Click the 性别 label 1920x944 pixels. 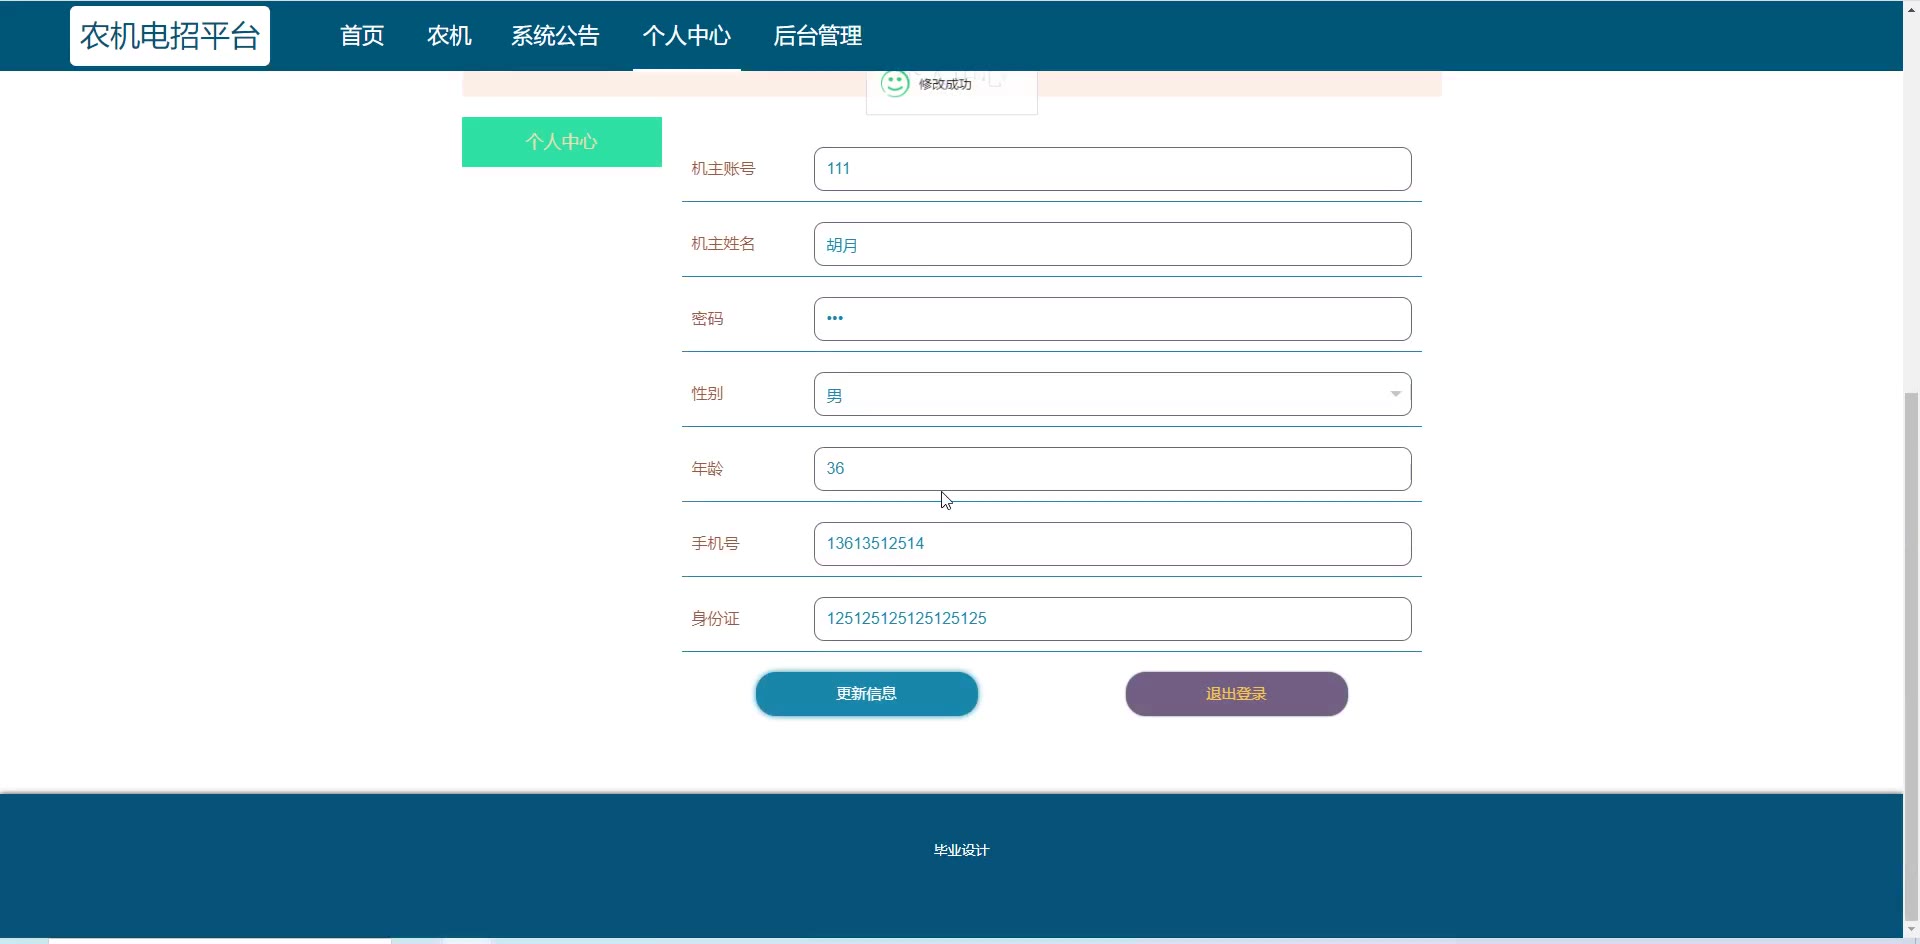pyautogui.click(x=707, y=394)
